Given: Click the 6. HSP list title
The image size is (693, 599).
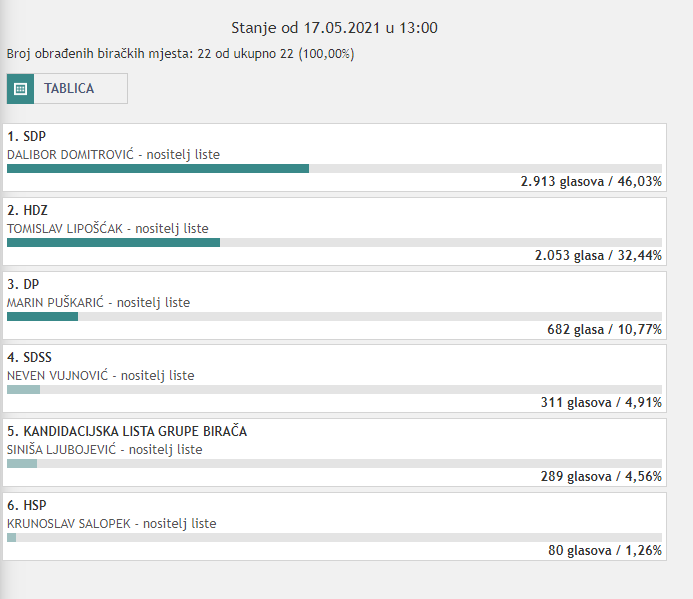Looking at the screenshot, I should pyautogui.click(x=27, y=505).
